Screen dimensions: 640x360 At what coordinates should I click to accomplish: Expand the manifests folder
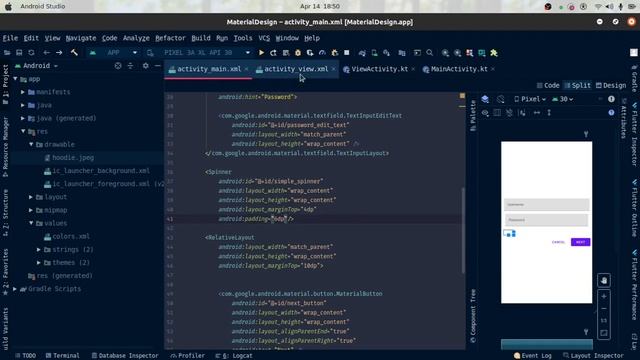tap(23, 92)
